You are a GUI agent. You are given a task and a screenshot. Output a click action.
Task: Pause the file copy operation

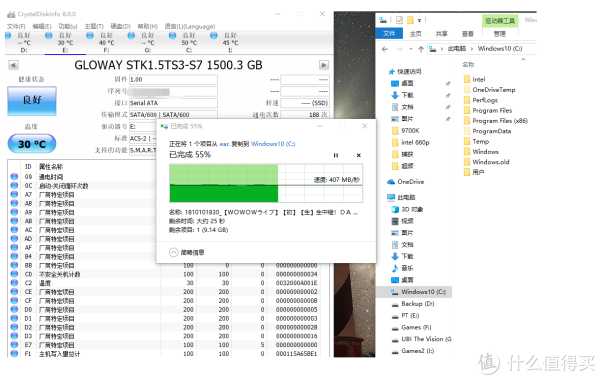pos(336,155)
